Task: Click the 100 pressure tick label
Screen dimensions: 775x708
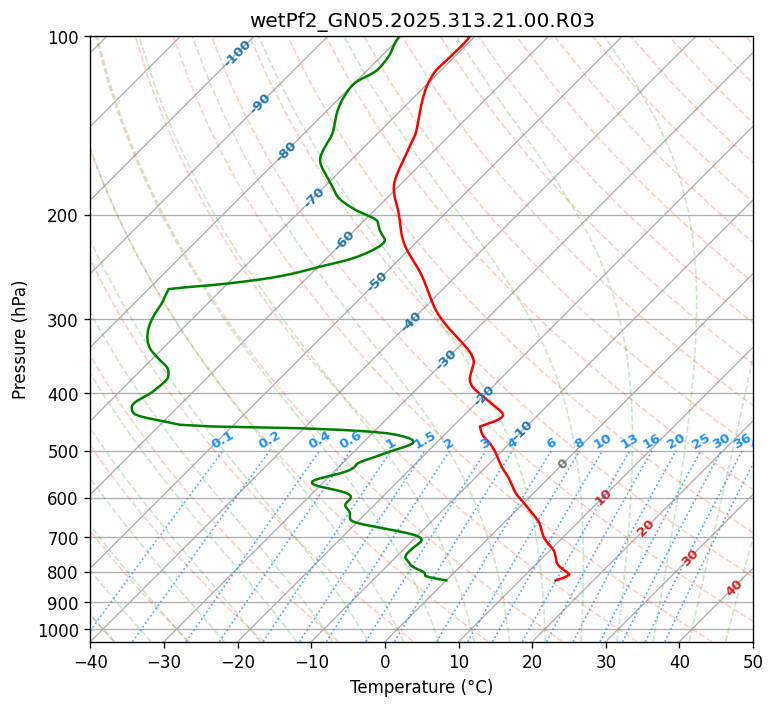Action: click(x=66, y=38)
